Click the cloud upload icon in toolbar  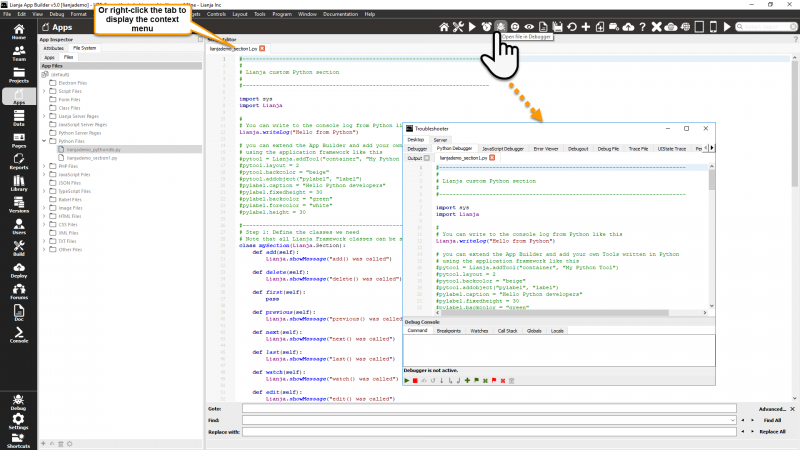tap(628, 27)
